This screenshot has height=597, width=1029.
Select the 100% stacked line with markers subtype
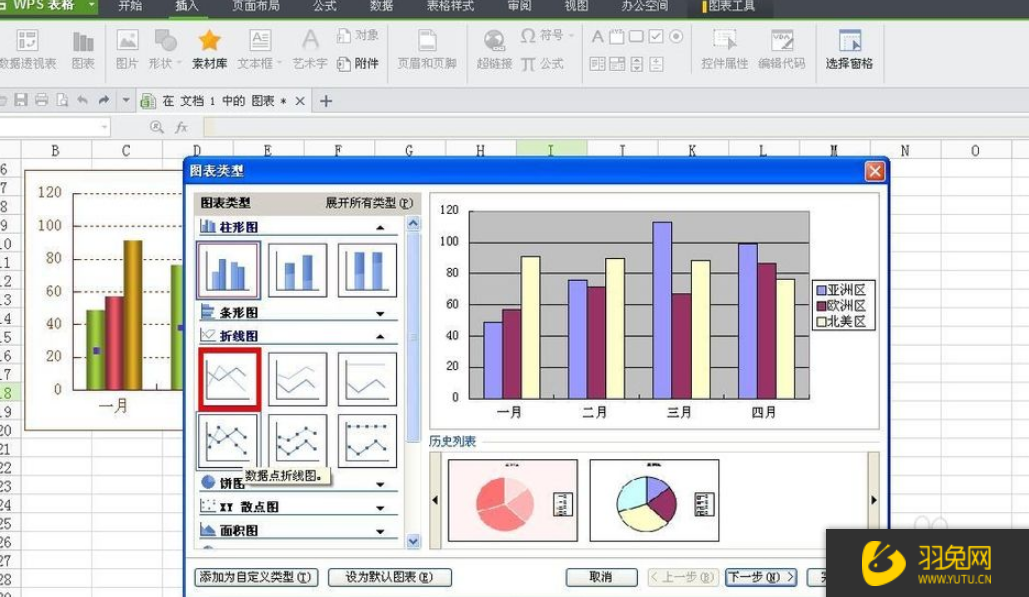click(x=367, y=440)
